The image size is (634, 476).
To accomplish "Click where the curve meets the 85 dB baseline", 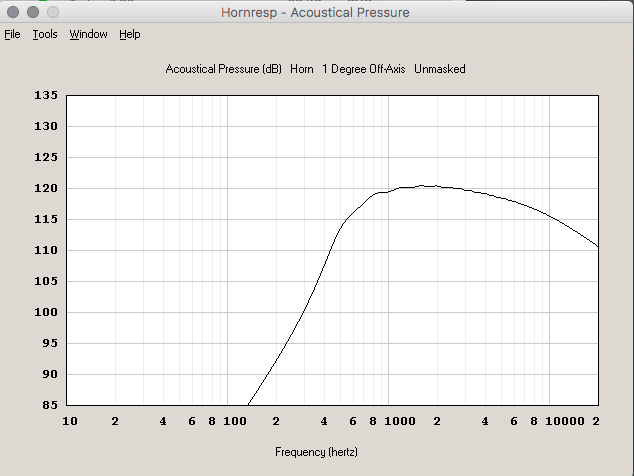I will coord(247,405).
